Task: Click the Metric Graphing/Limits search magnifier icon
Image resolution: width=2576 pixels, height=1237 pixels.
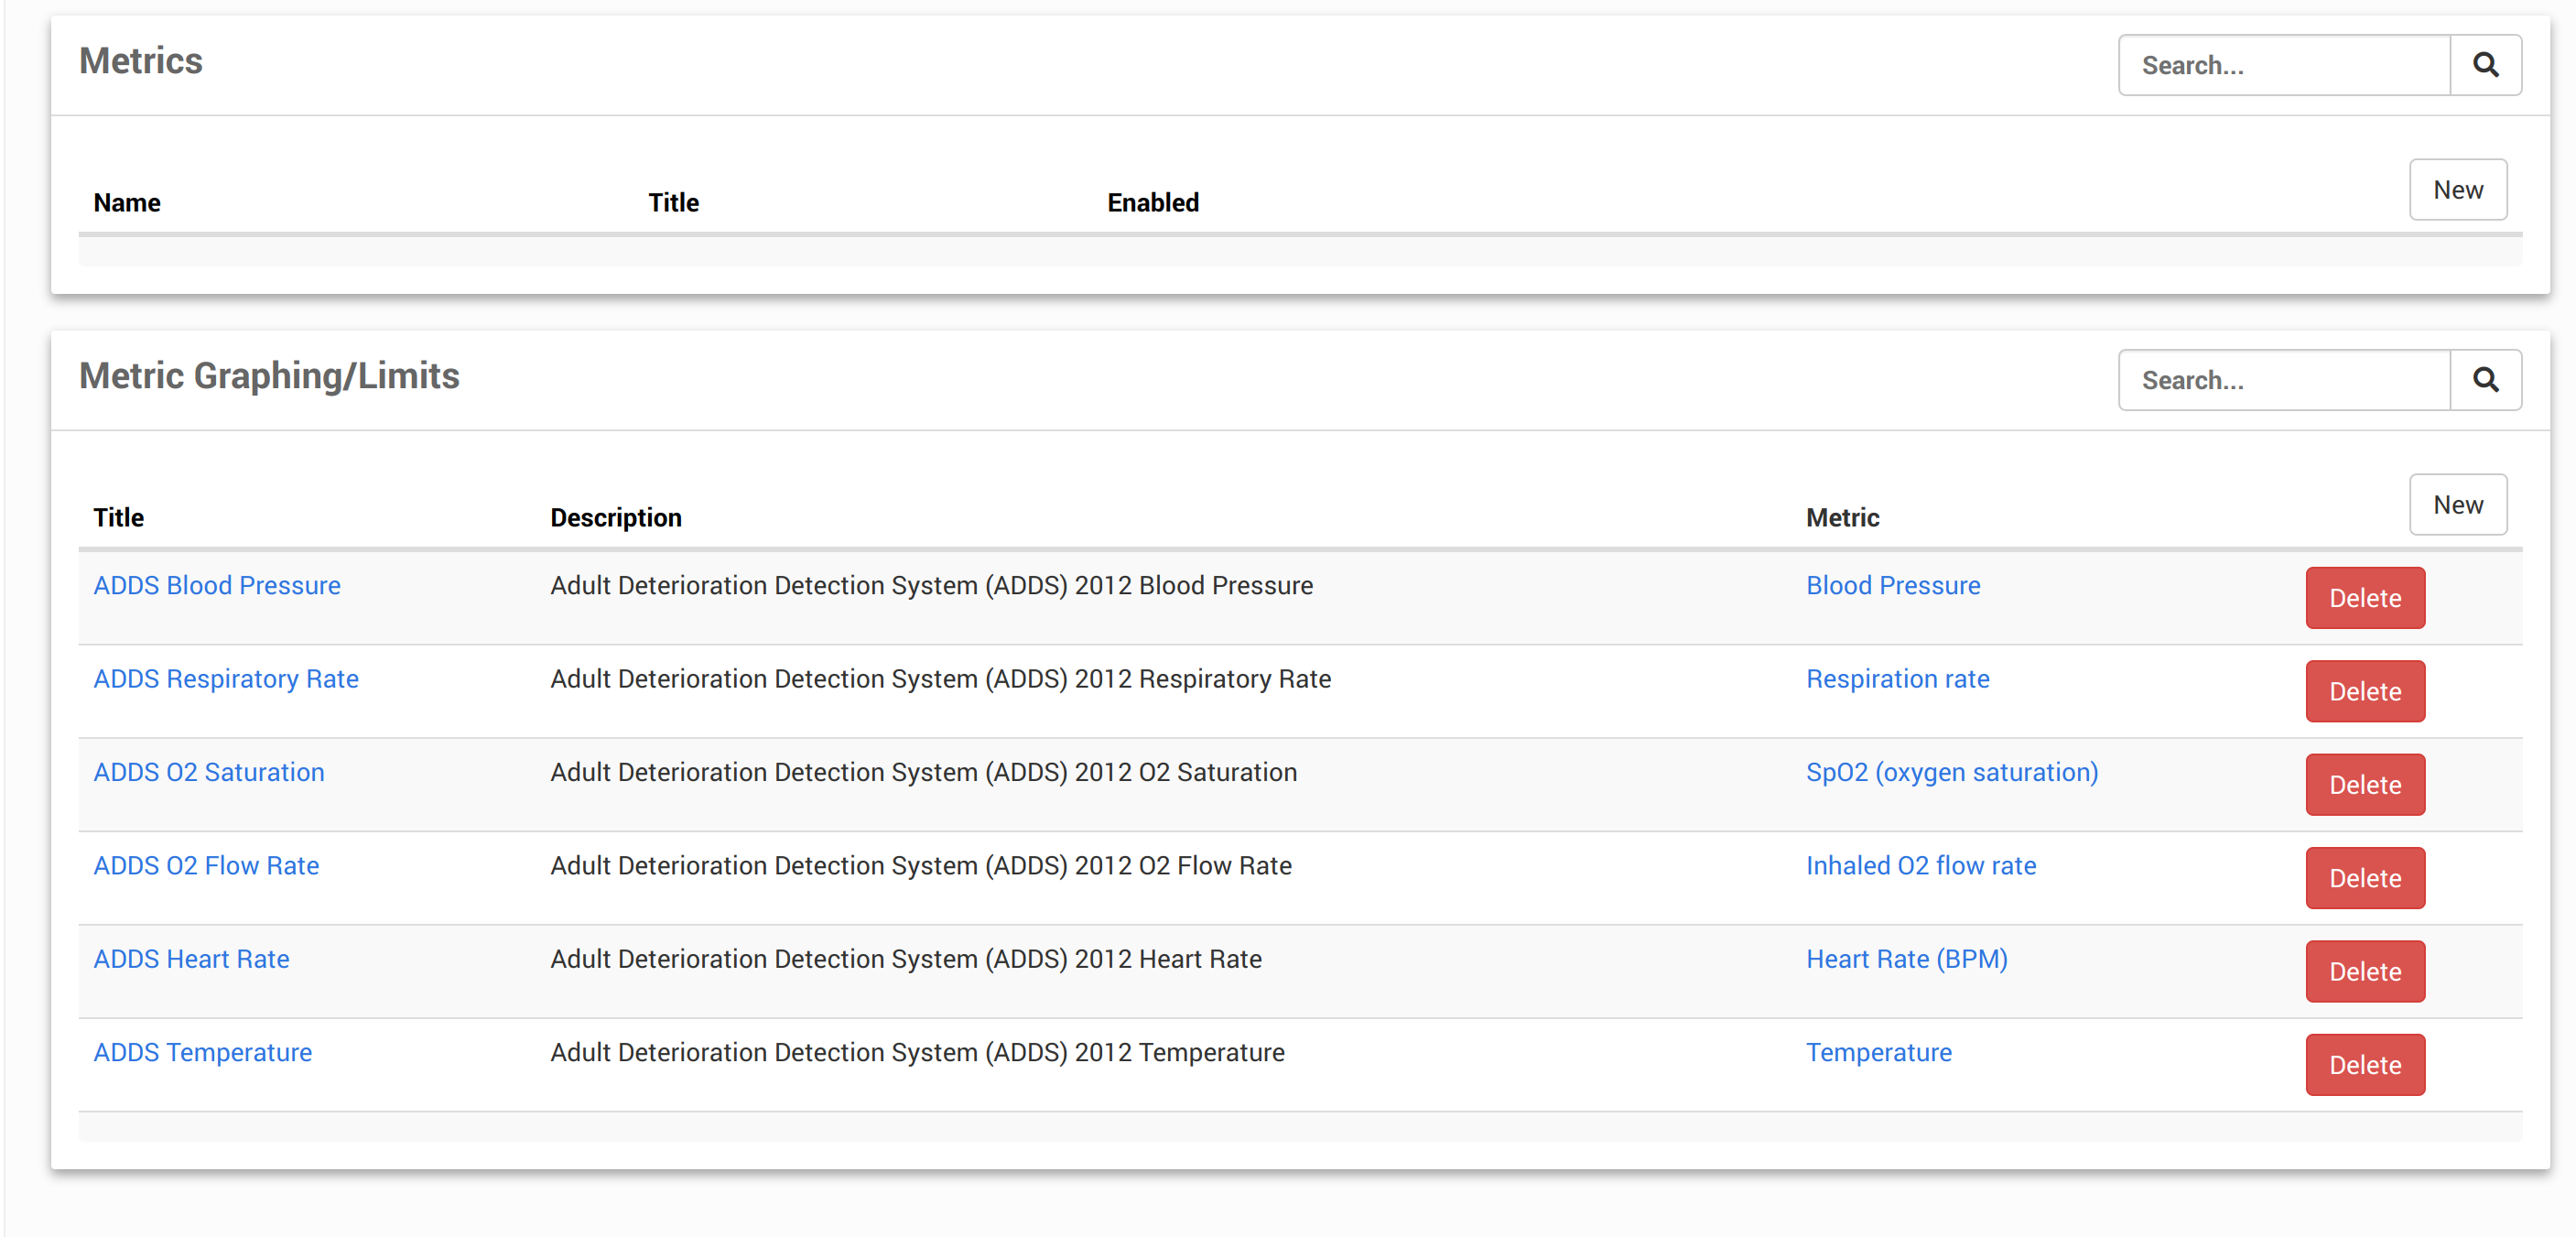Action: pos(2484,380)
